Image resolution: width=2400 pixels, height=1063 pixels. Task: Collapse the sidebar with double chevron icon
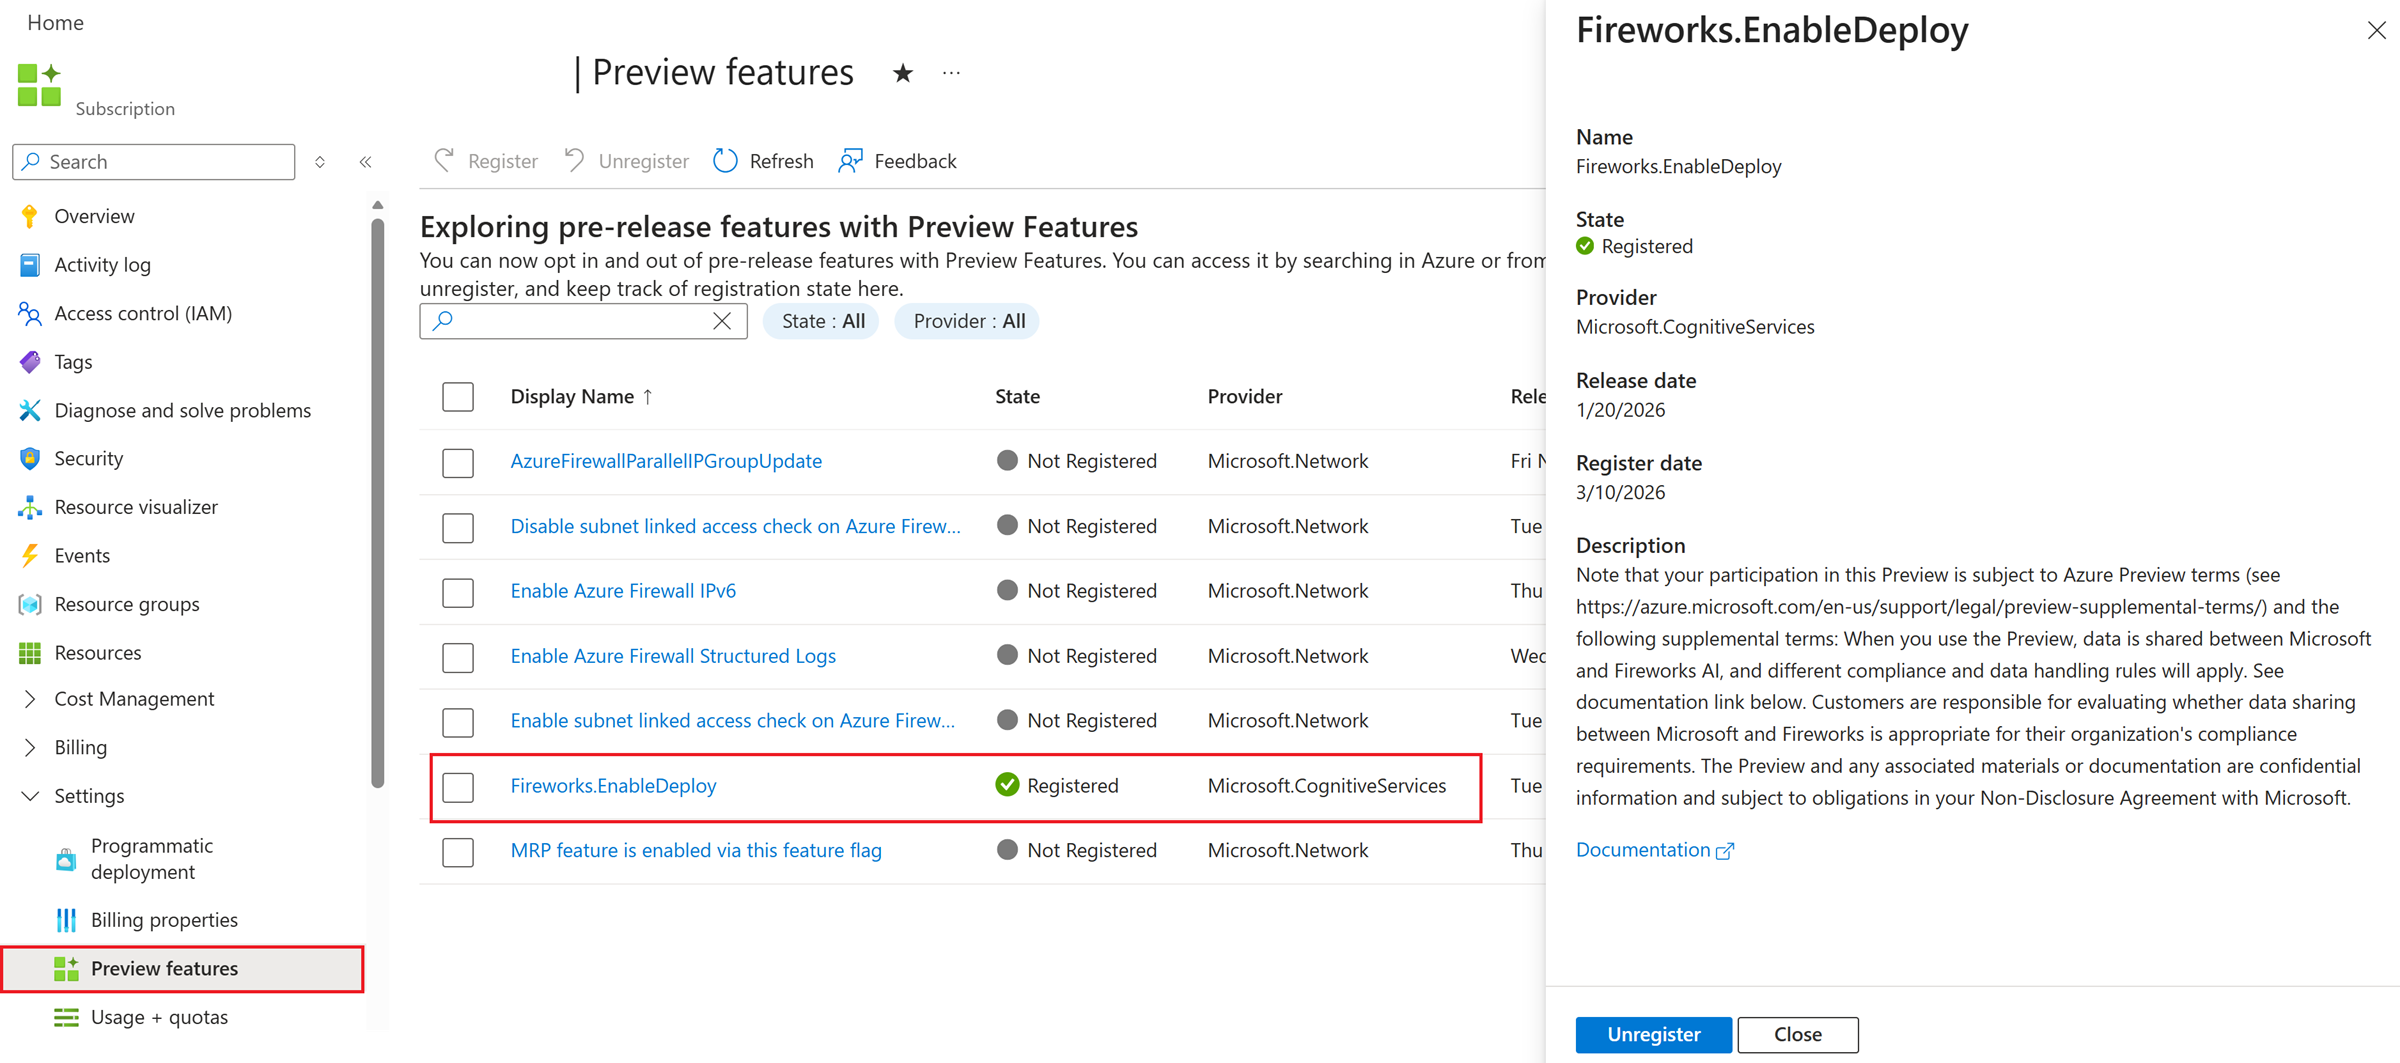tap(366, 162)
